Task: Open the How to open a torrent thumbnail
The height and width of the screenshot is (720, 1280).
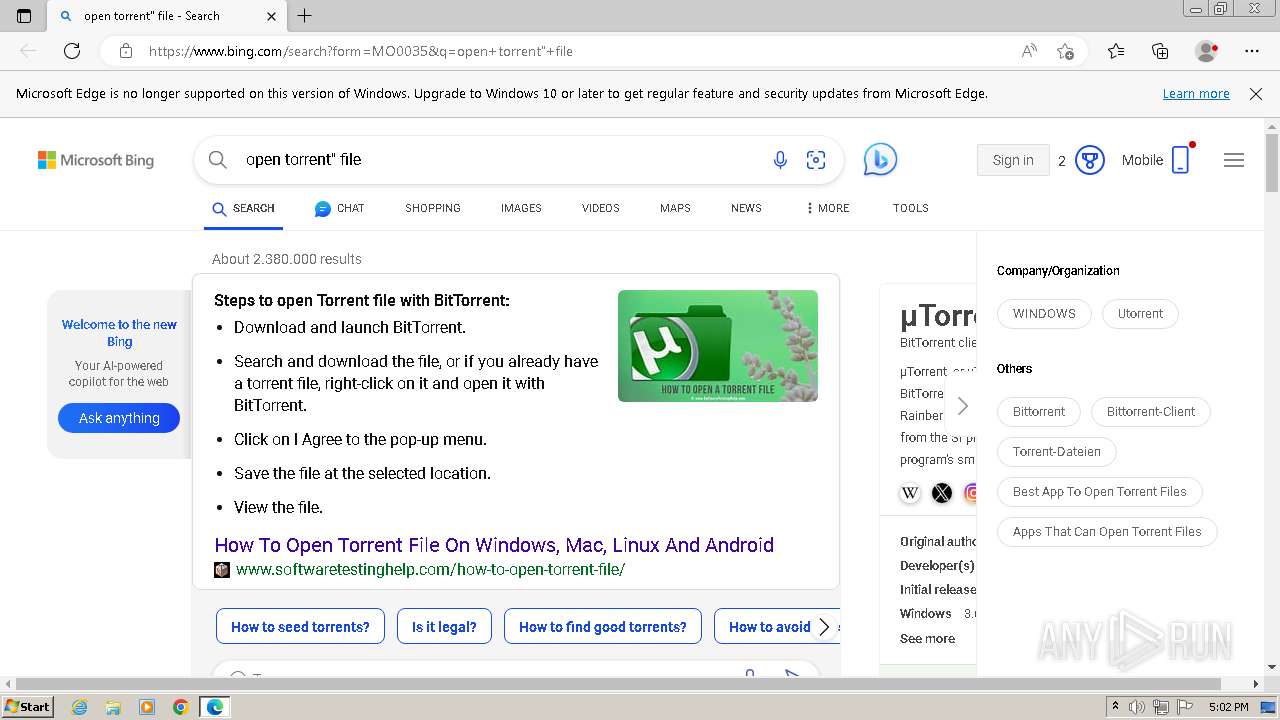Action: [718, 346]
